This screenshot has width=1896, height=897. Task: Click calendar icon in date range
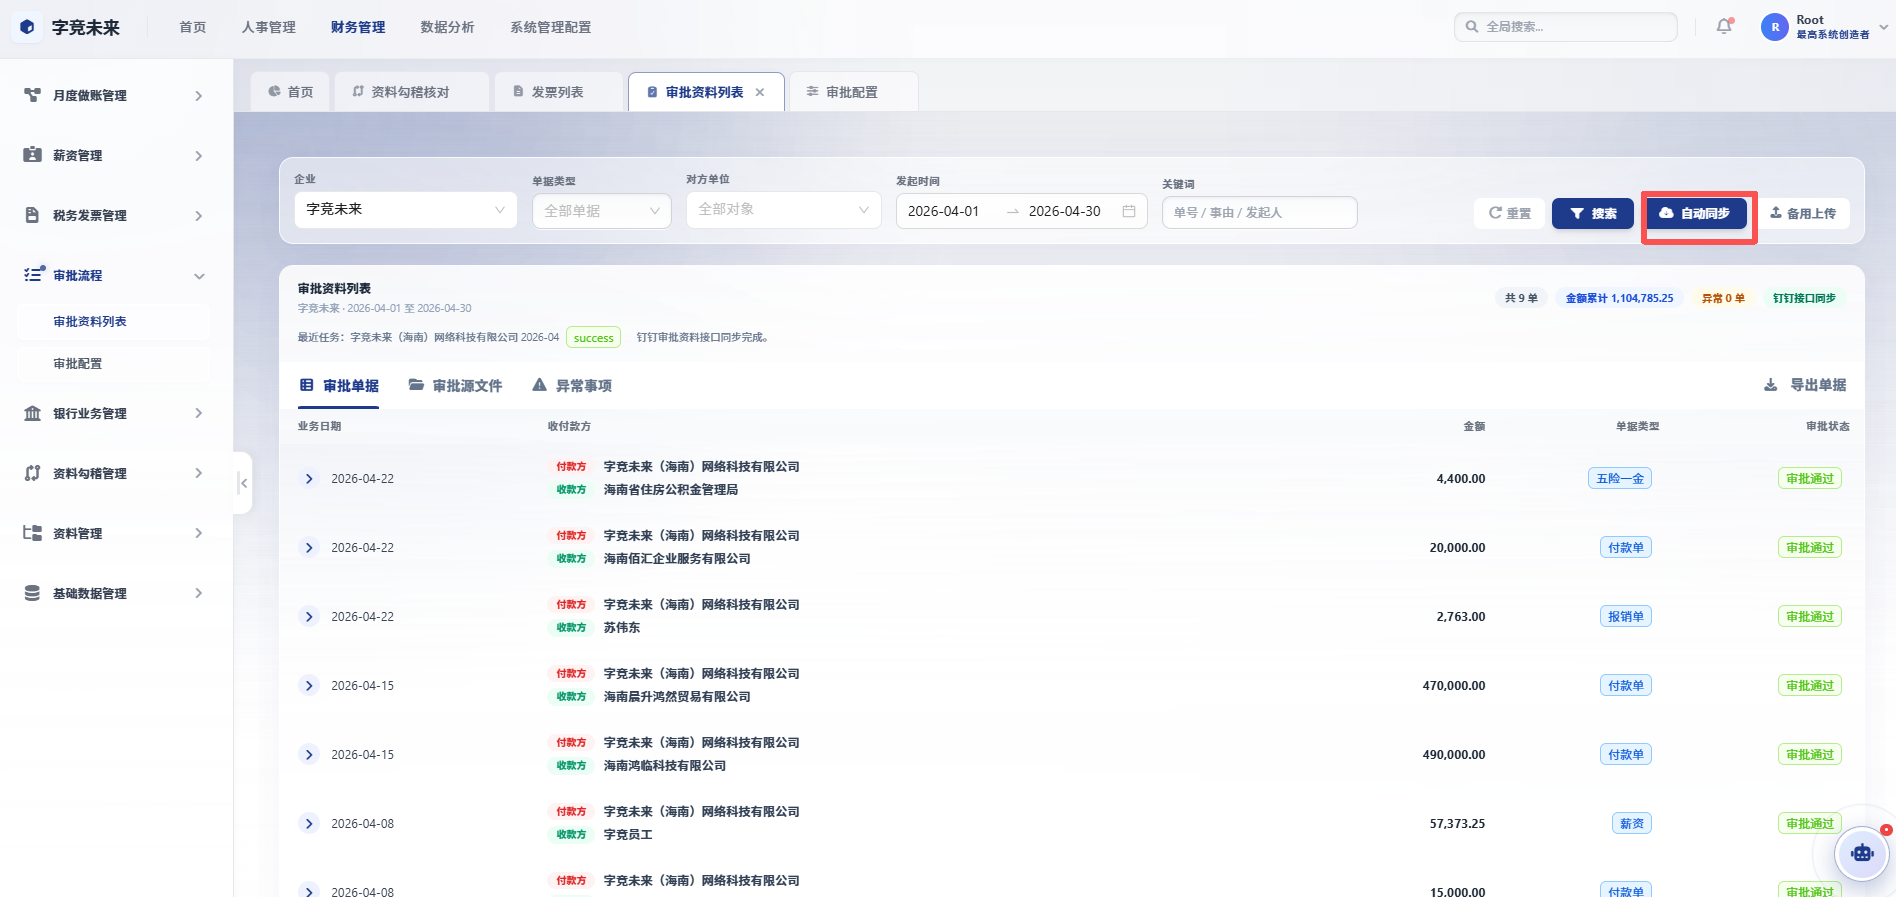pos(1129,211)
